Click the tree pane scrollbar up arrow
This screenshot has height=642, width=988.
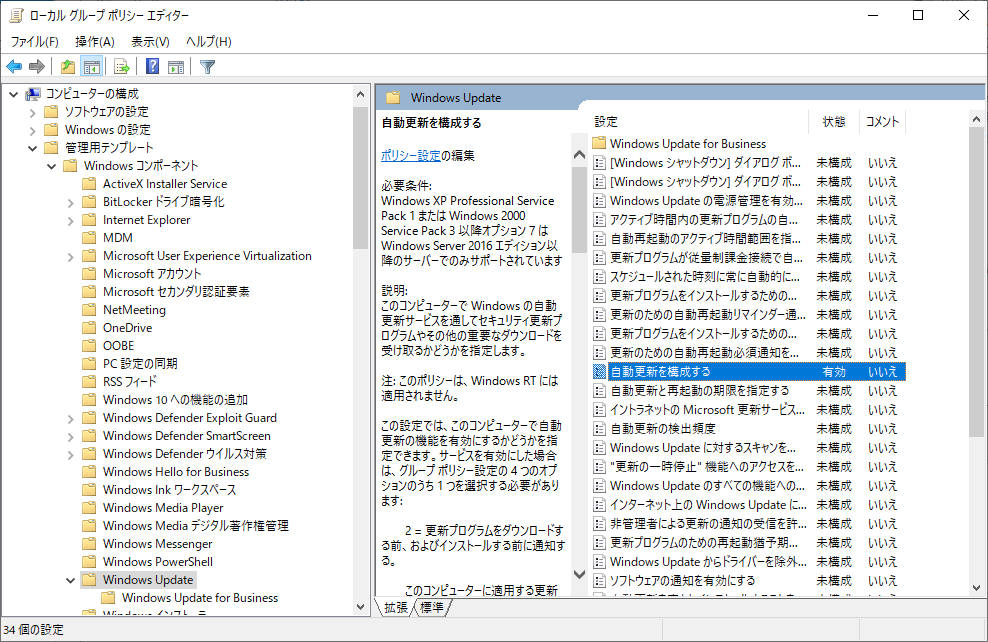tap(360, 95)
